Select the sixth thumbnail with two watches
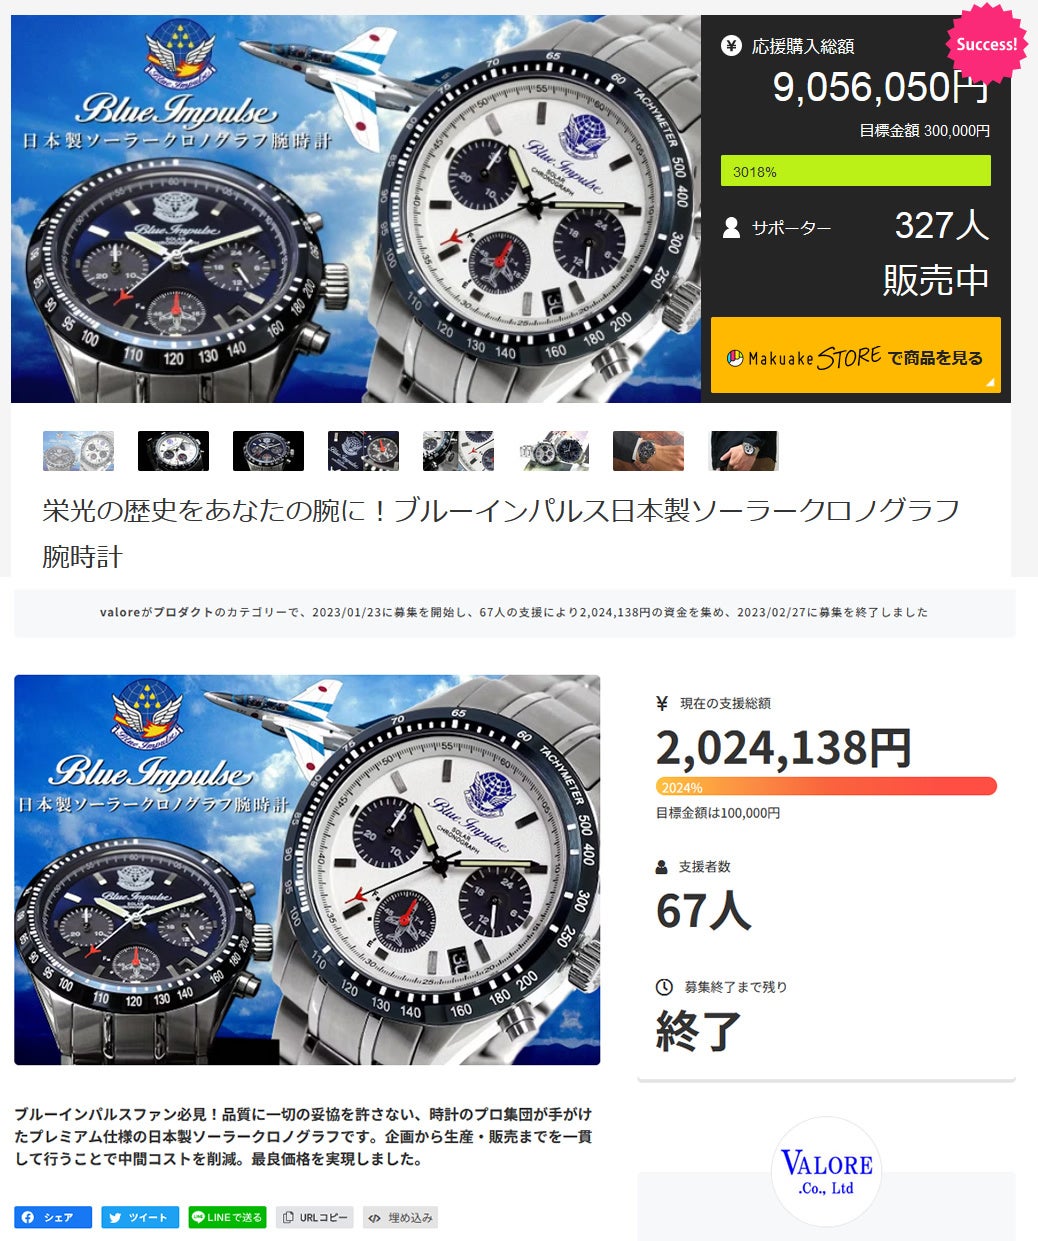This screenshot has width=1038, height=1241. pos(554,451)
